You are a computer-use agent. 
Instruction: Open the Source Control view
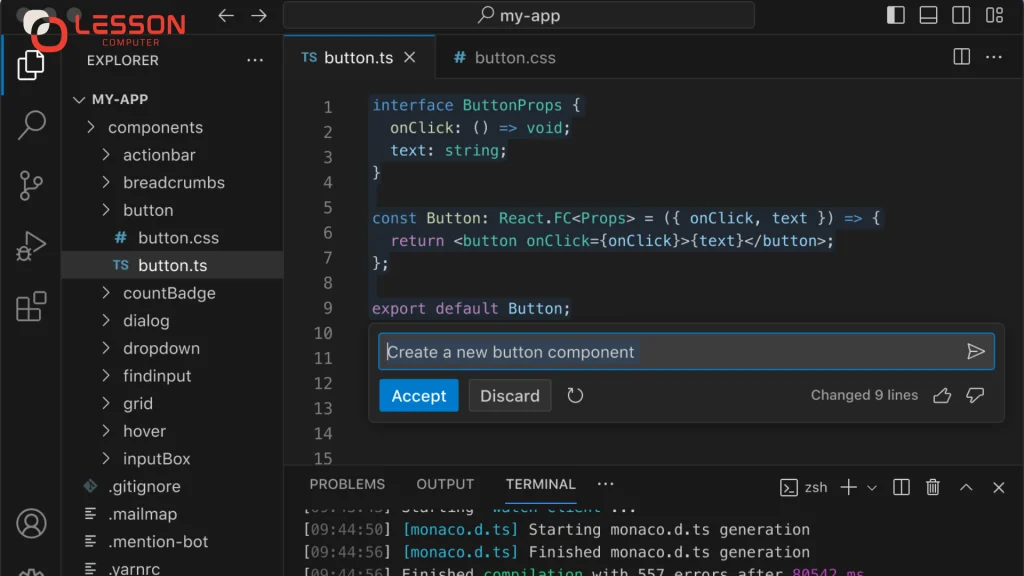click(x=30, y=186)
